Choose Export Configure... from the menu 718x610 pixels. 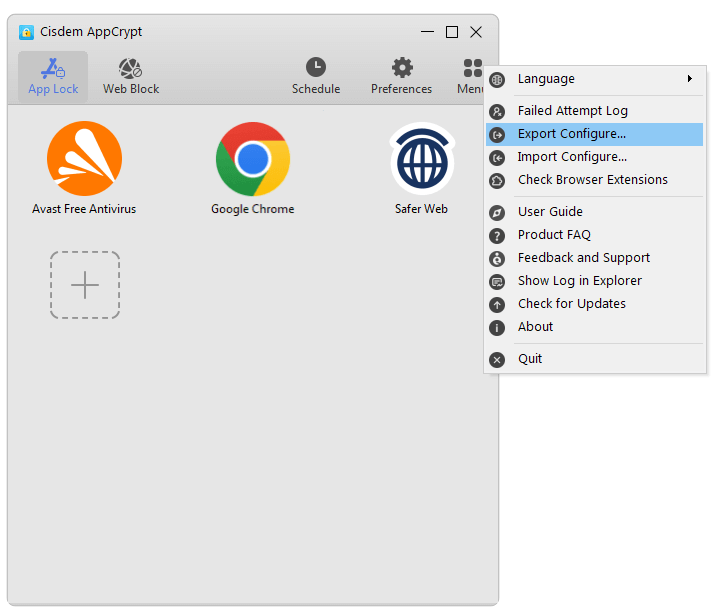594,134
